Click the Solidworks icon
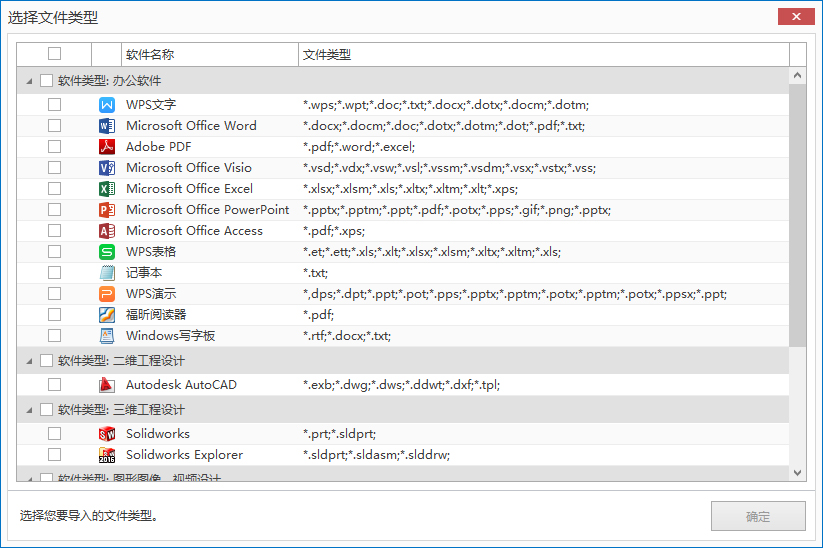The height and width of the screenshot is (548, 823). [107, 434]
